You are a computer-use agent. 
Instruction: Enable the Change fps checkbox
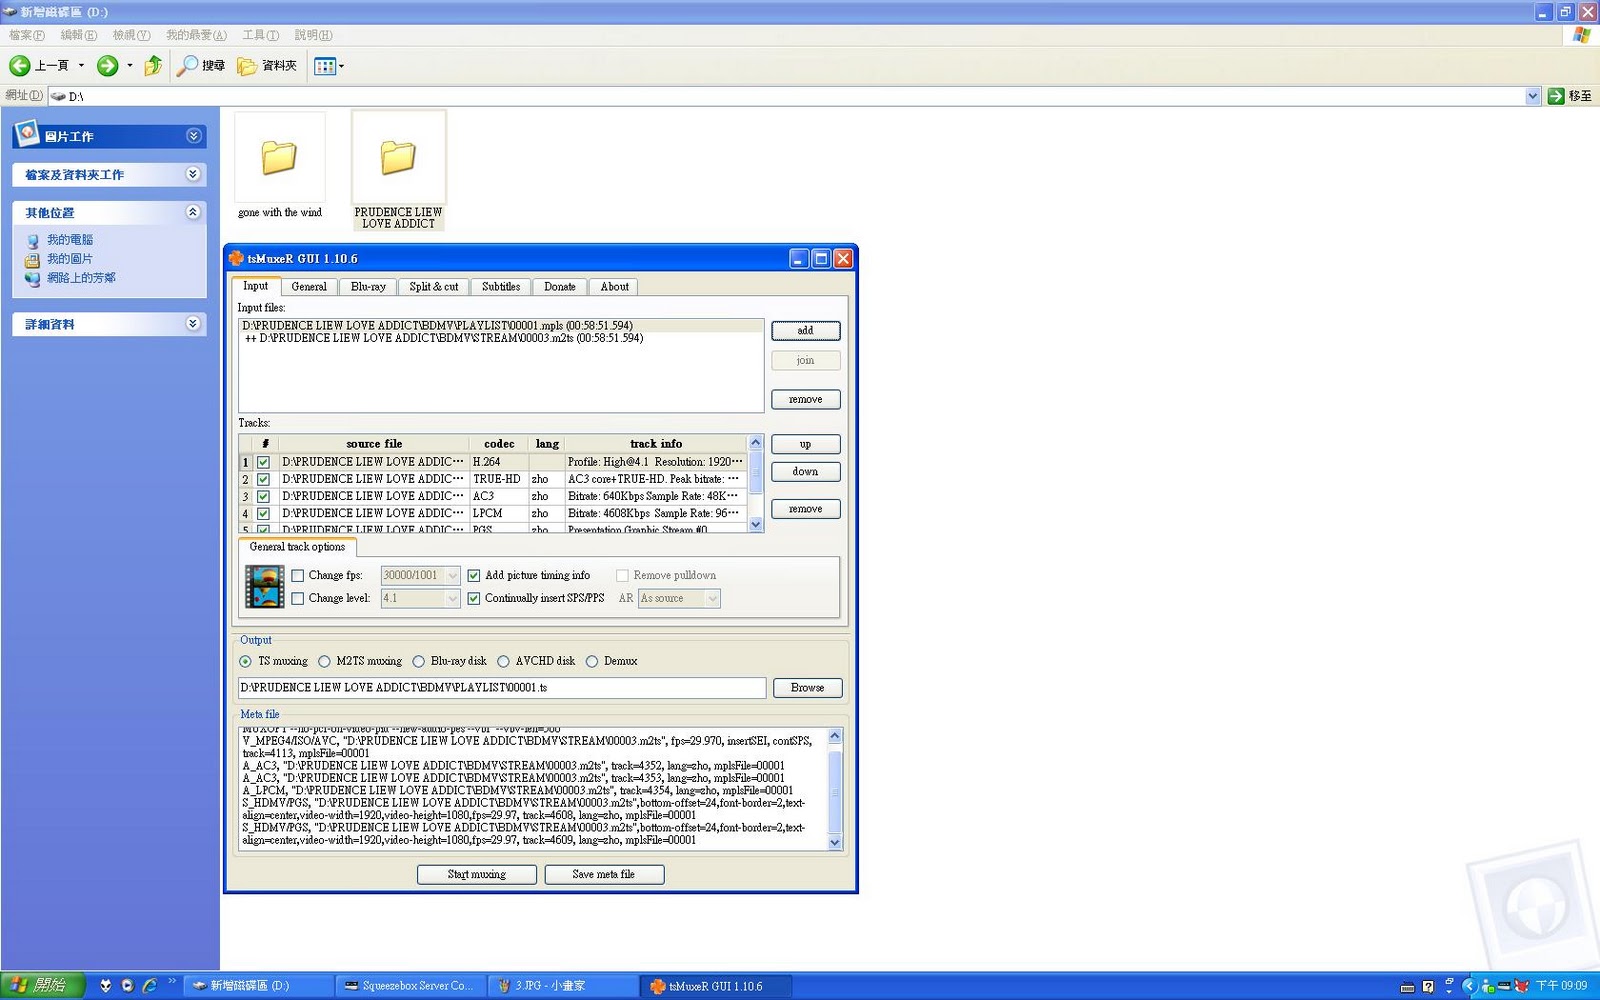297,575
